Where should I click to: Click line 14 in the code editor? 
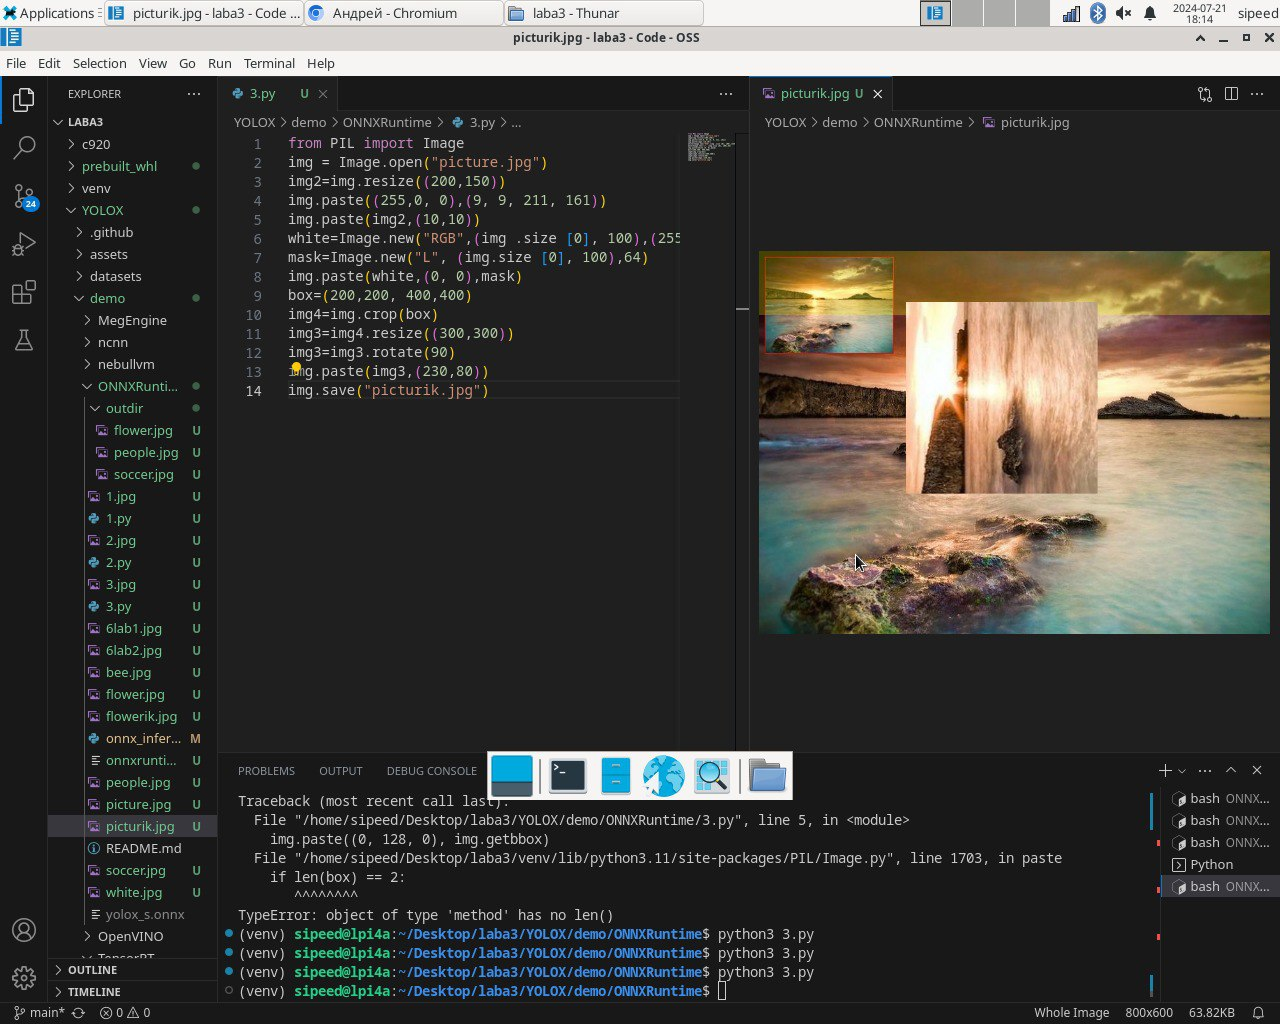(x=388, y=390)
